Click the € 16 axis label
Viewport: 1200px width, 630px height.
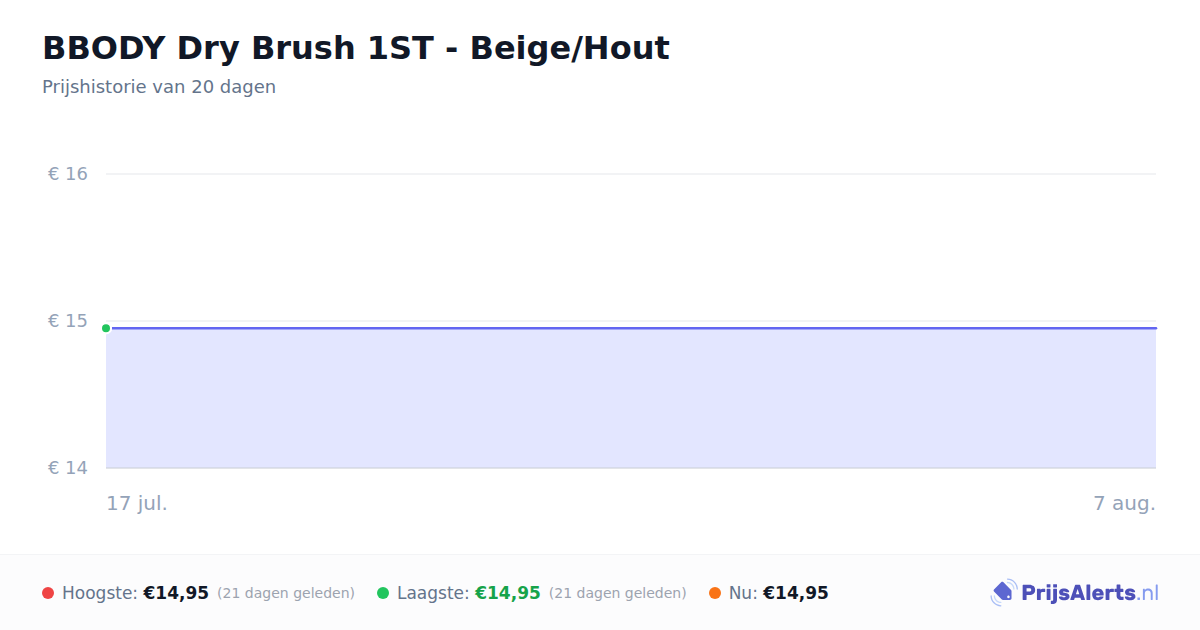[x=68, y=174]
